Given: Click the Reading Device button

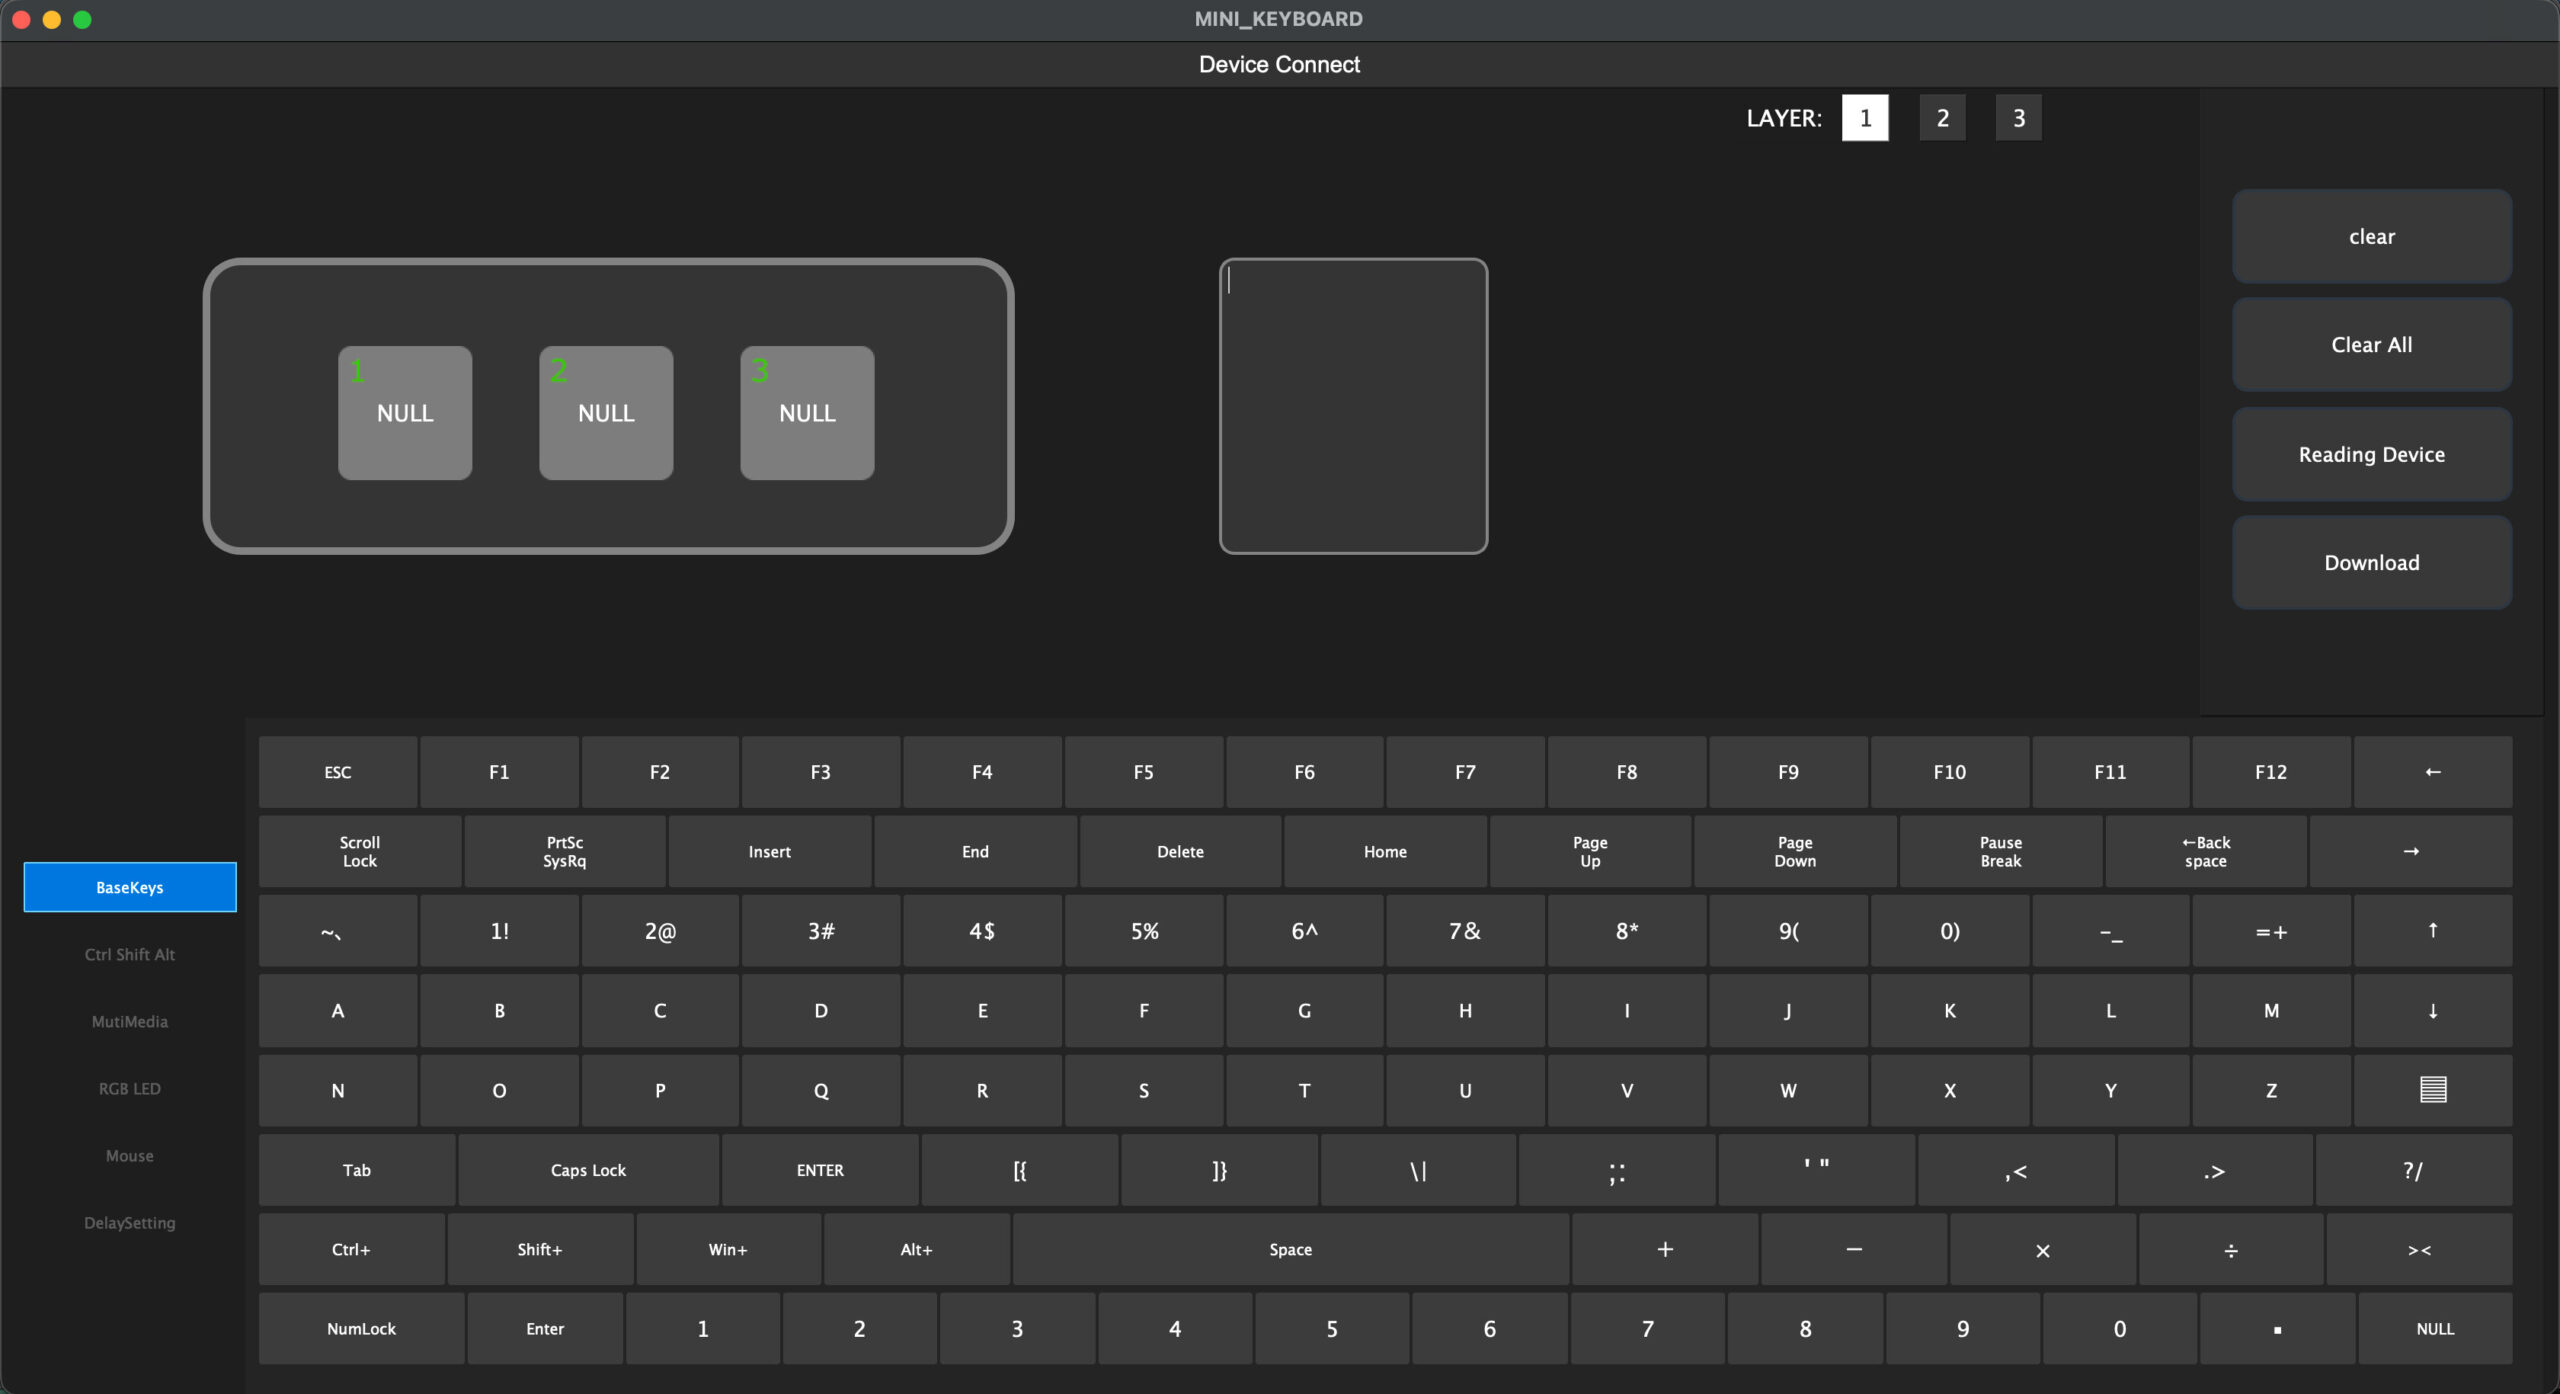Looking at the screenshot, I should click(x=2371, y=455).
